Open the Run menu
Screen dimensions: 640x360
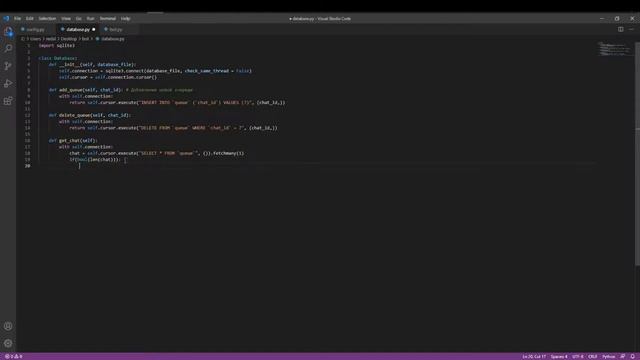click(91, 18)
